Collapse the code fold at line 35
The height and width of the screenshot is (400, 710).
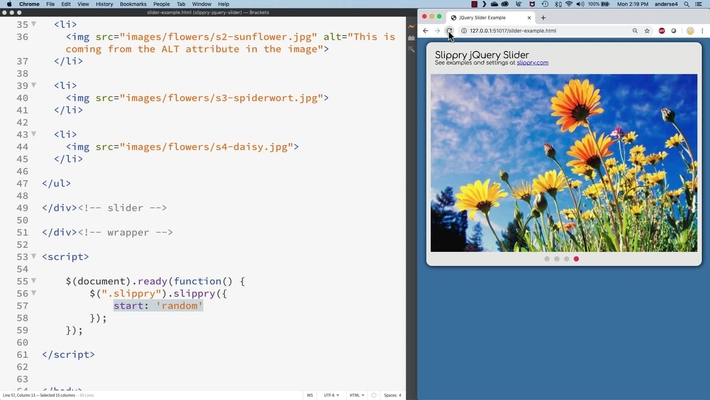(34, 24)
